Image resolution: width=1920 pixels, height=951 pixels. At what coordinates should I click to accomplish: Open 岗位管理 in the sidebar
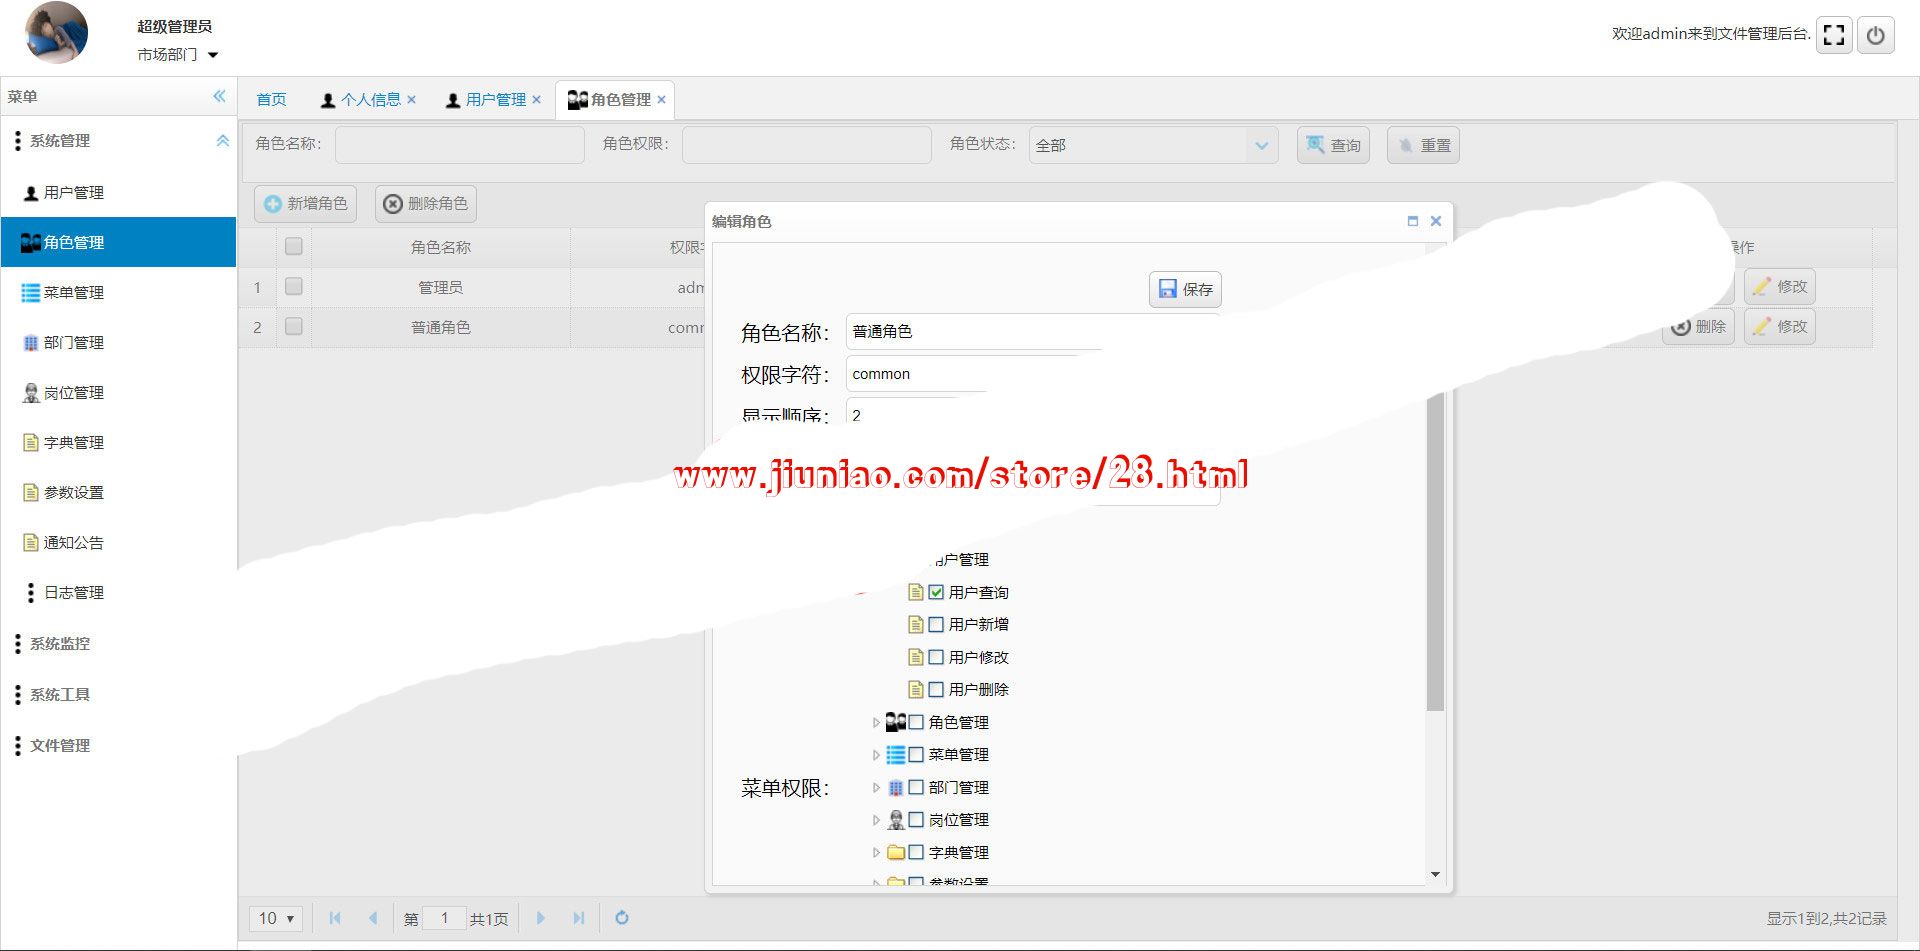tap(118, 393)
